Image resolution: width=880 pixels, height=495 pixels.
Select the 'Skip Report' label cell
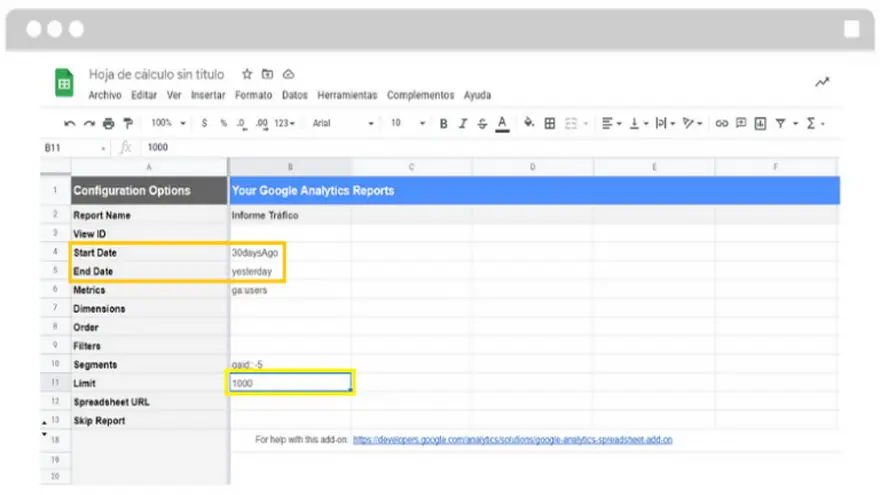click(x=149, y=420)
